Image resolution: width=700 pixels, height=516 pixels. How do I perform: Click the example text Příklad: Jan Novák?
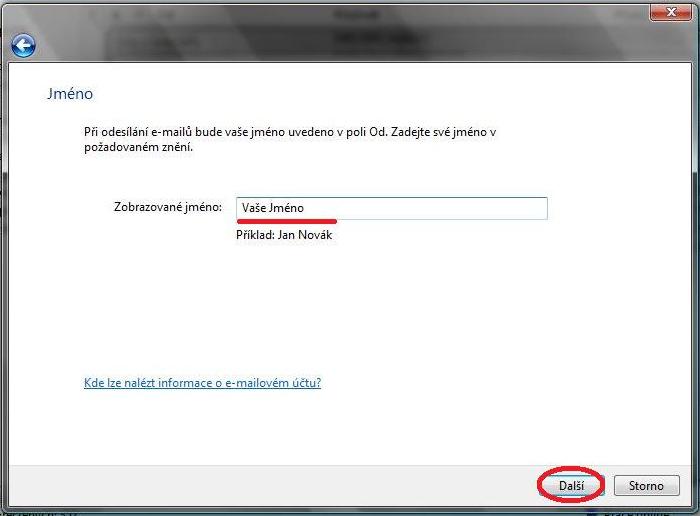tap(283, 235)
